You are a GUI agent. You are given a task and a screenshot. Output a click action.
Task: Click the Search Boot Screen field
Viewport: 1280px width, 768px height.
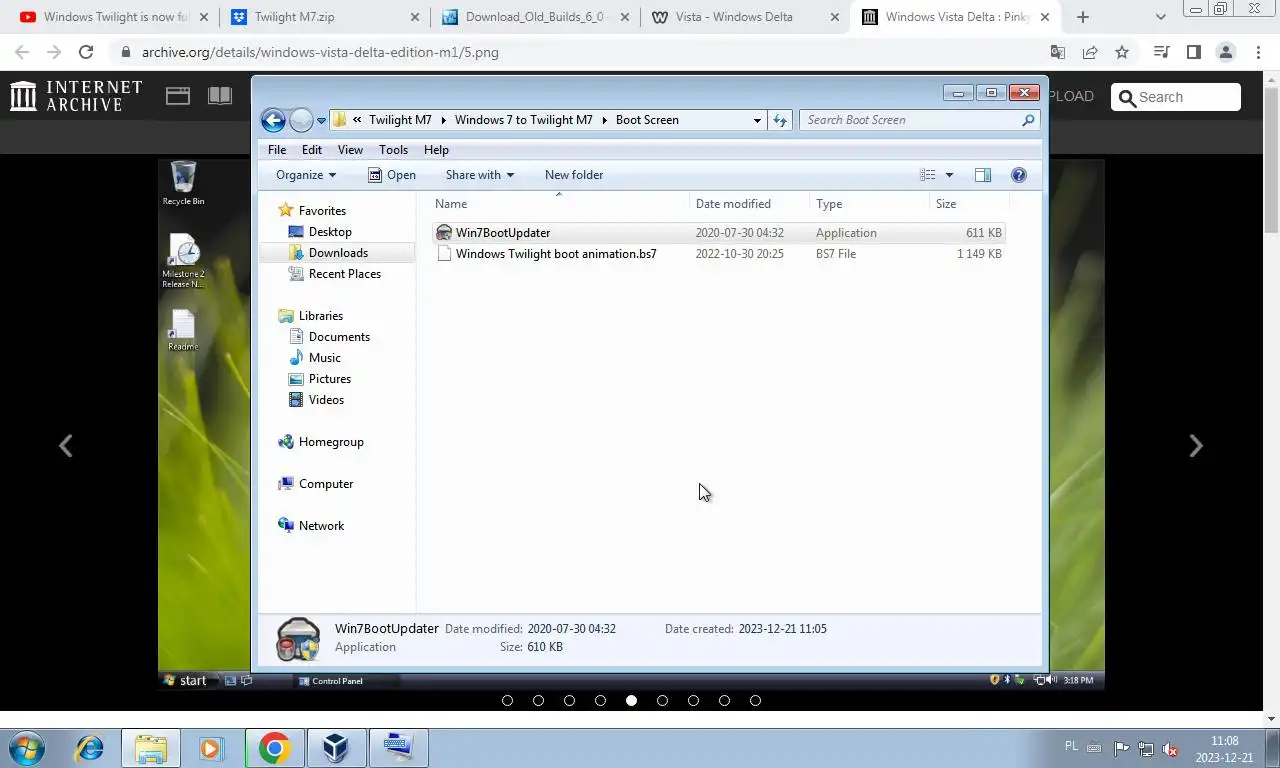[x=919, y=120]
